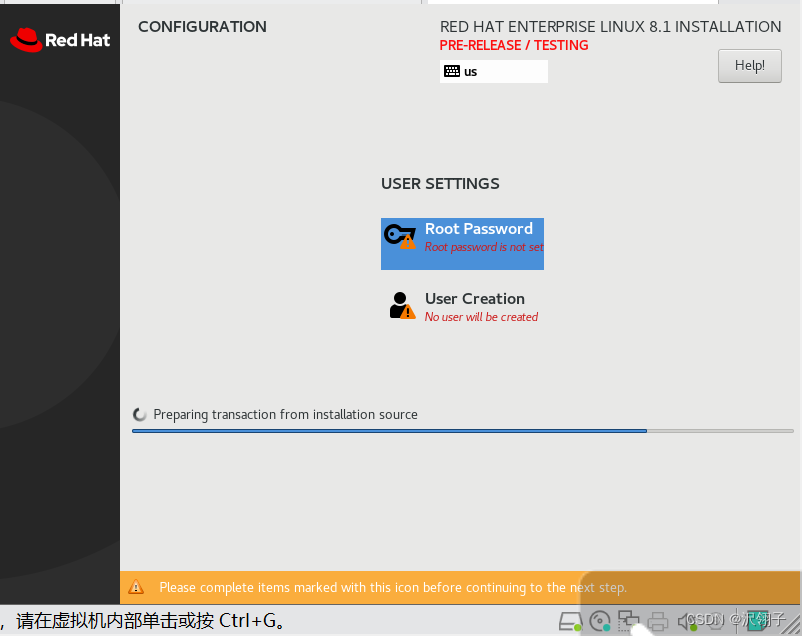The width and height of the screenshot is (802, 637).
Task: Click the VMware sound card status icon
Action: click(x=687, y=621)
